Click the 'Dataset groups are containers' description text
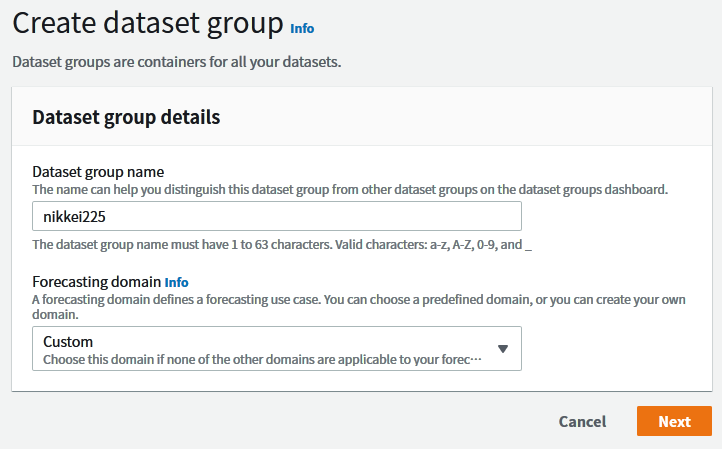 [176, 62]
